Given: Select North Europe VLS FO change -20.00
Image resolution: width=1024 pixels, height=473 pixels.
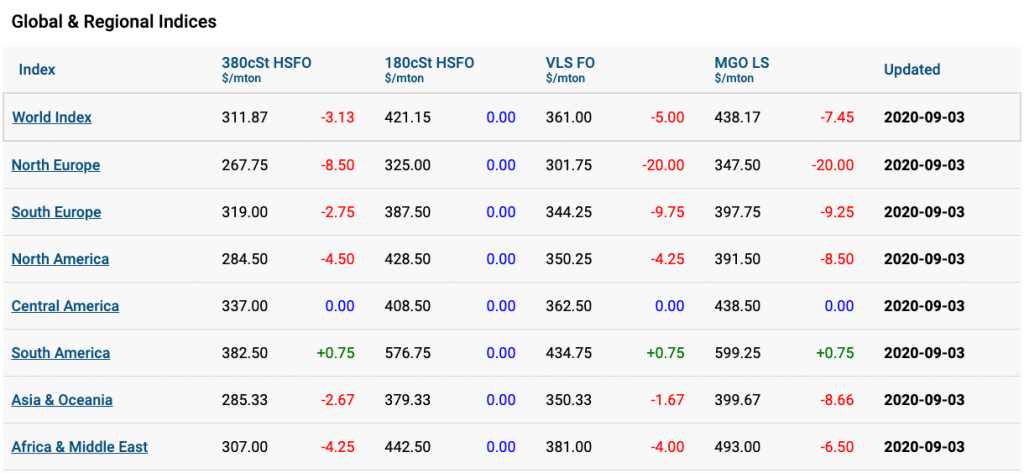Looking at the screenshot, I should [x=663, y=165].
